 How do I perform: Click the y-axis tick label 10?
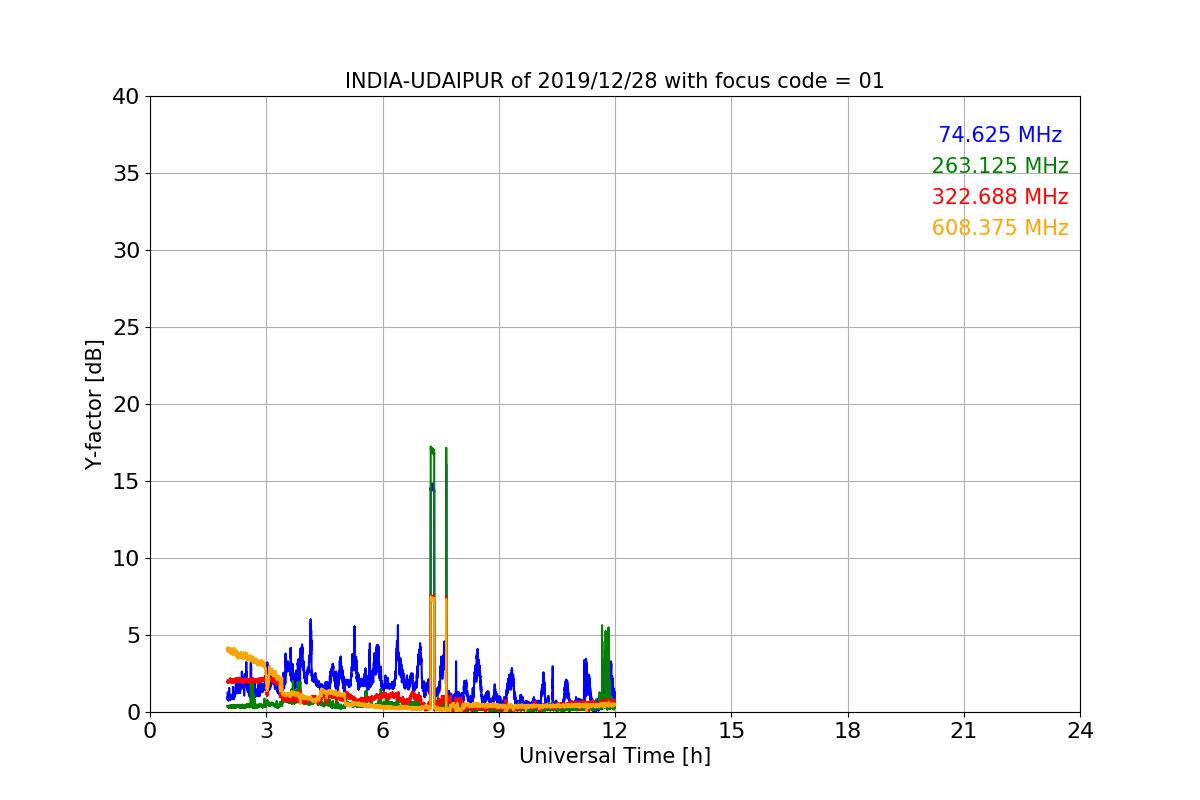coord(125,559)
